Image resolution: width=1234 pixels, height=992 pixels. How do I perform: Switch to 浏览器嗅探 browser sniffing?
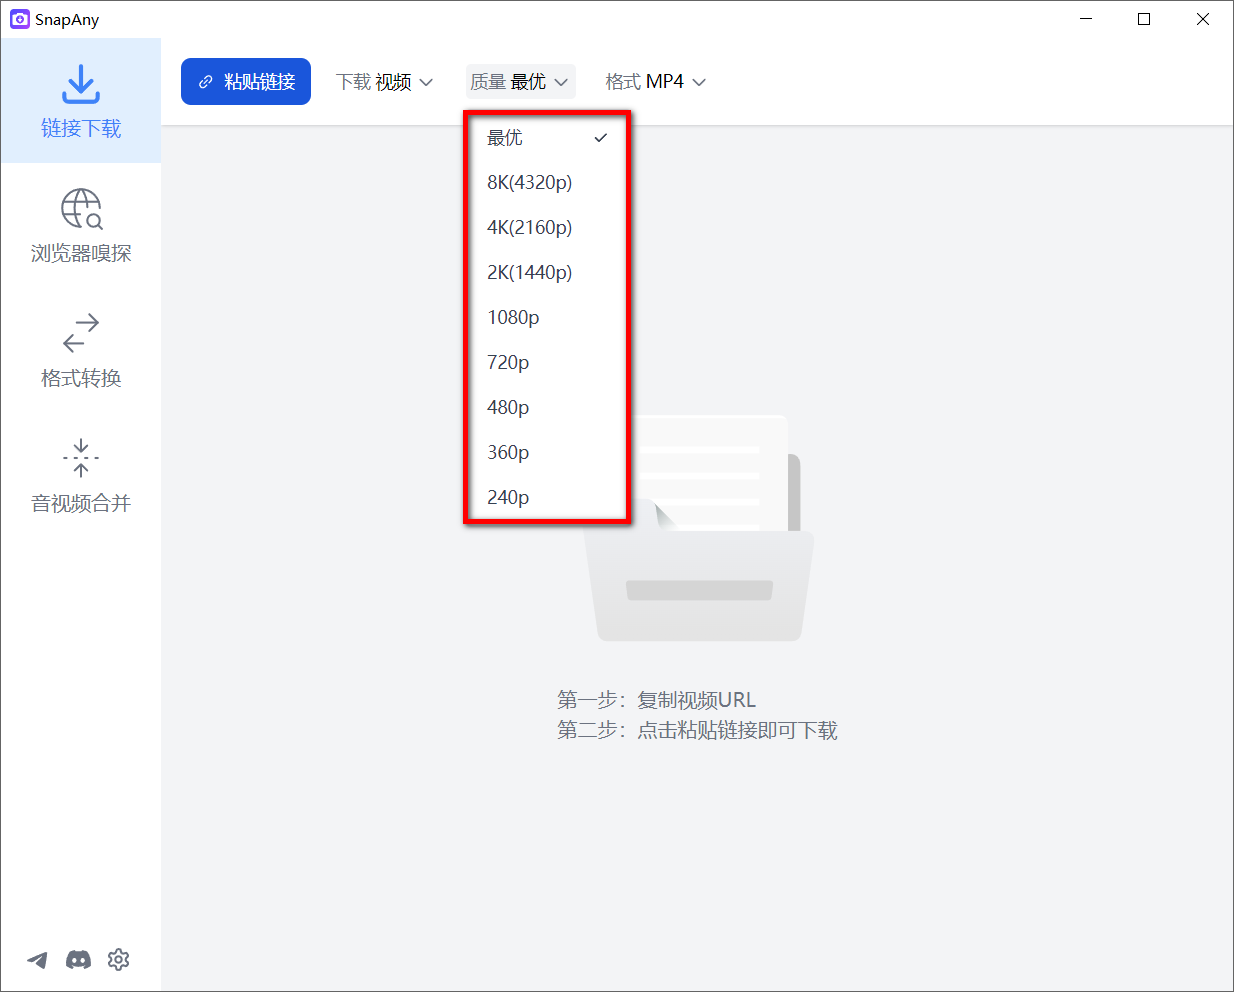pyautogui.click(x=80, y=225)
